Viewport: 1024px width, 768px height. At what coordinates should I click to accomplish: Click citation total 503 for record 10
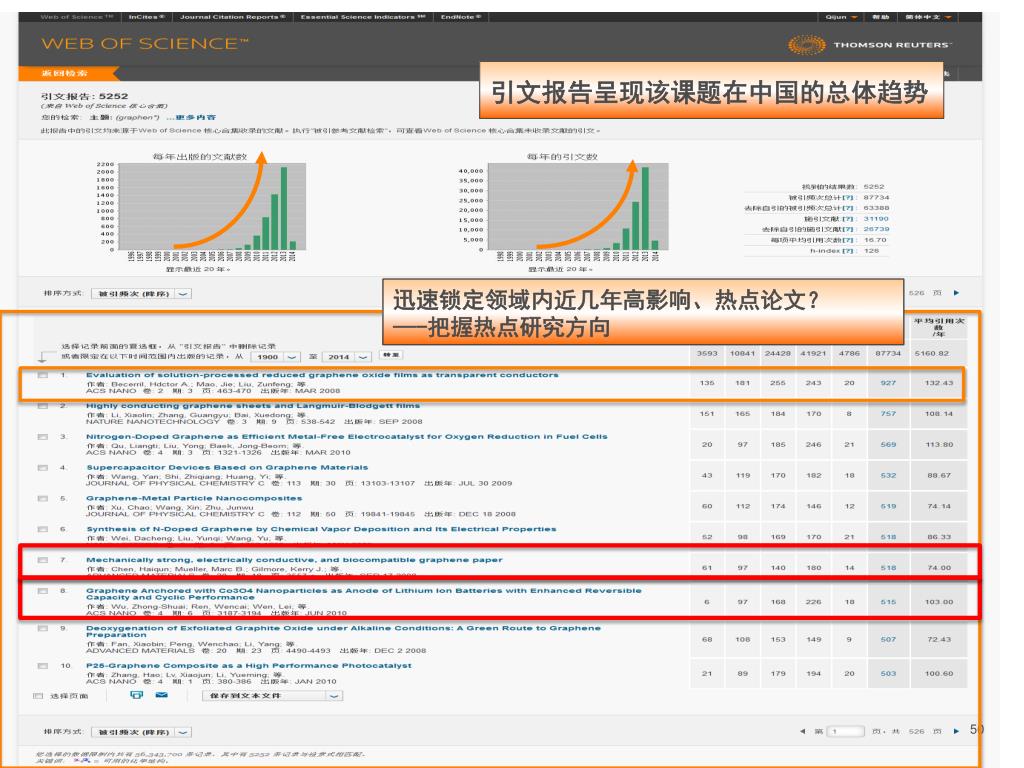pos(888,673)
